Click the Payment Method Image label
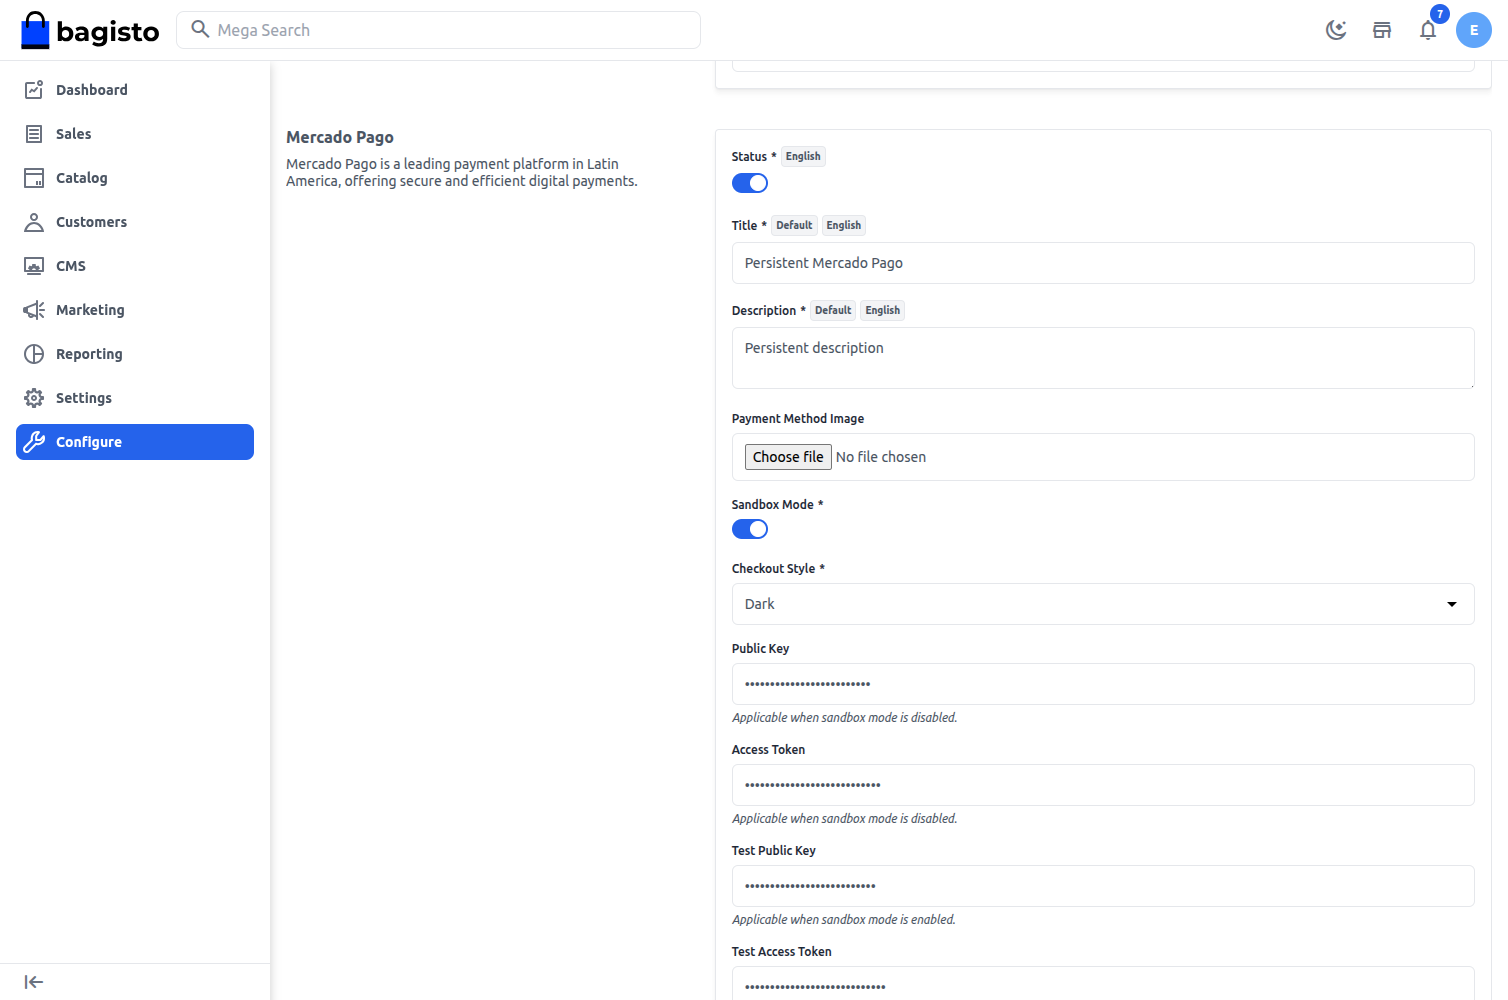Screen dimensions: 1508x1000 798,419
